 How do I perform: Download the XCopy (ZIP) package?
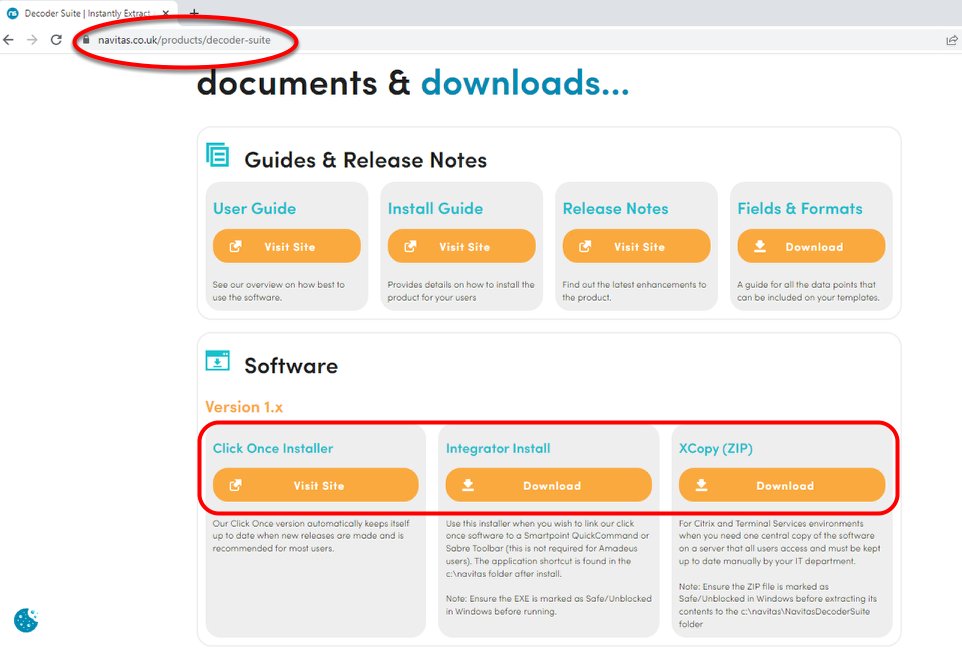782,485
